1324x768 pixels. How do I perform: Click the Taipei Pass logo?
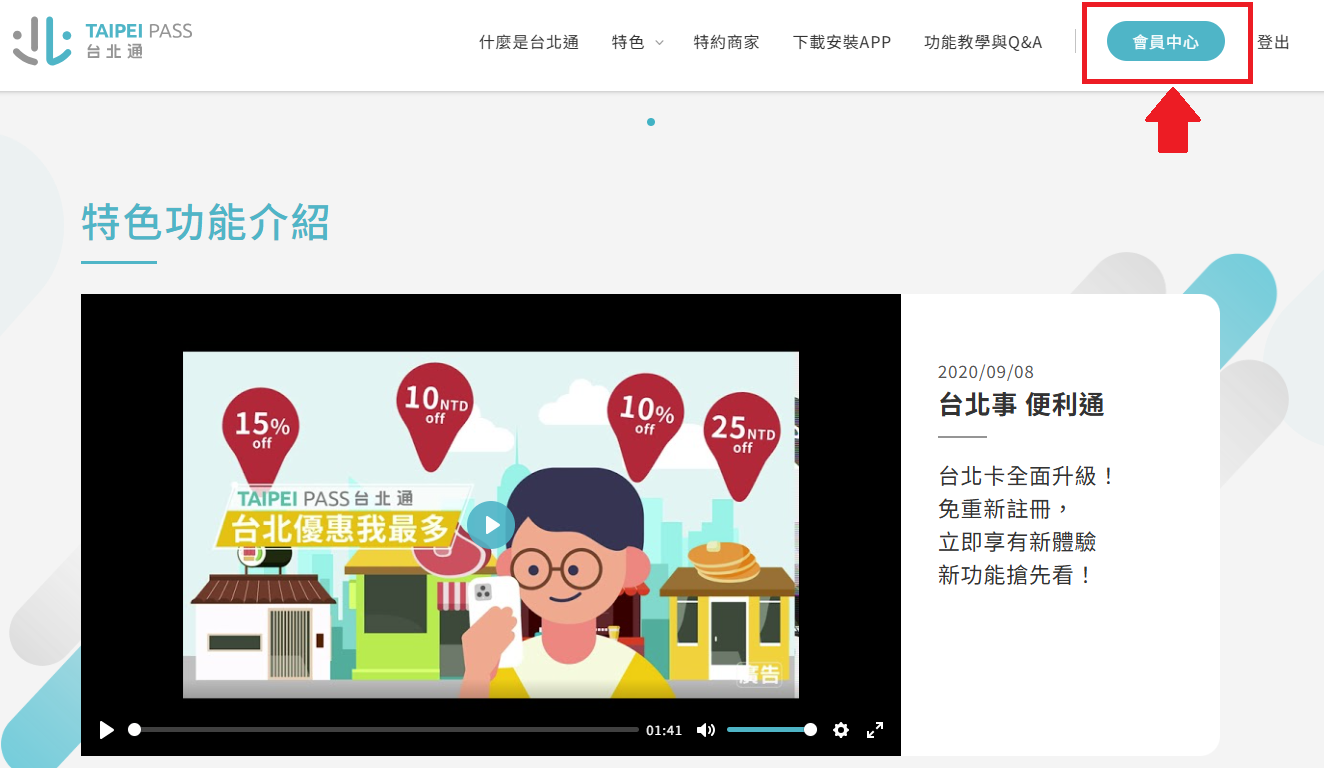coord(102,41)
